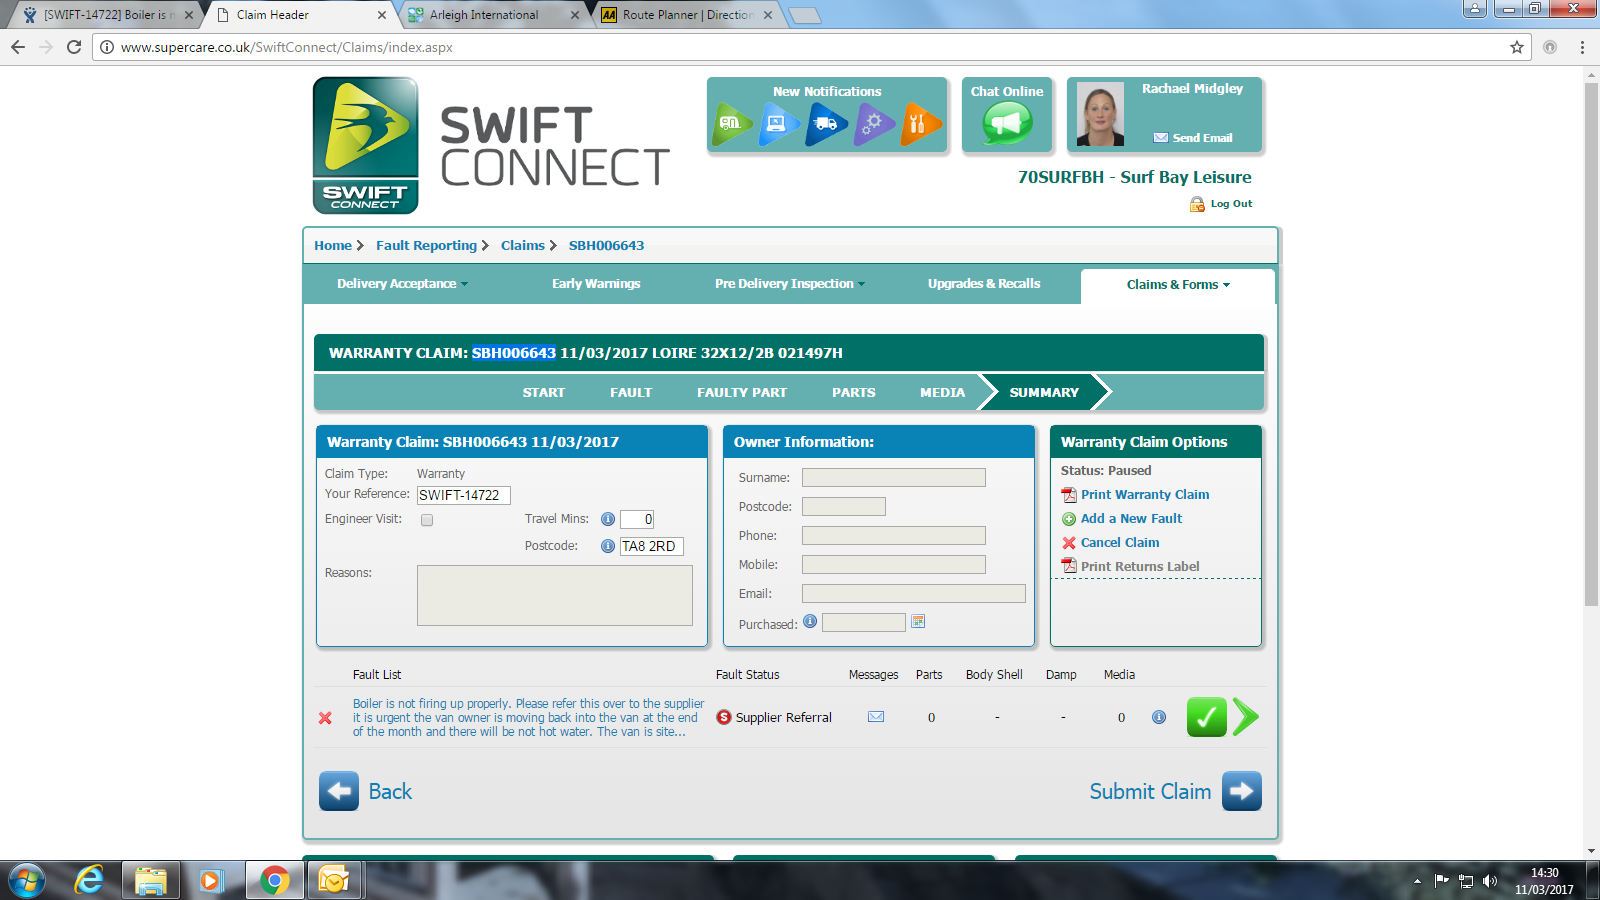Click the Submit Claim button
Viewport: 1600px width, 900px height.
(x=1174, y=791)
